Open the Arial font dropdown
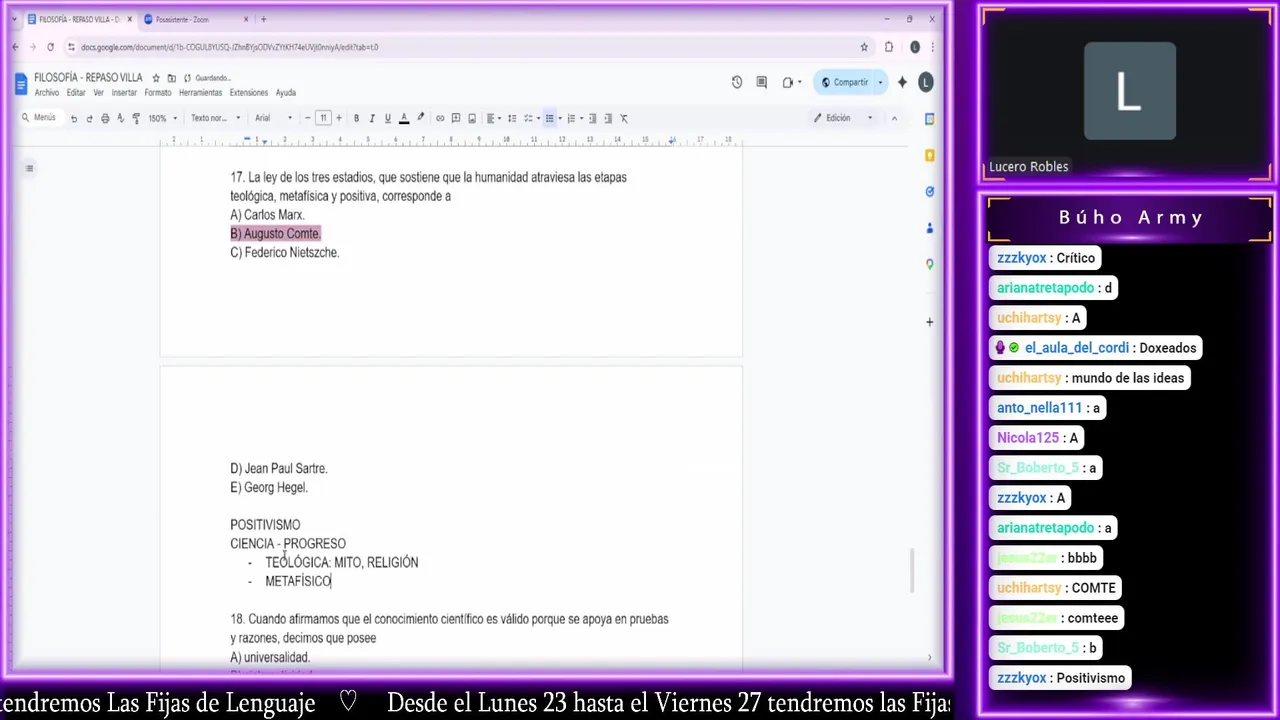The height and width of the screenshot is (720, 1280). click(x=273, y=118)
